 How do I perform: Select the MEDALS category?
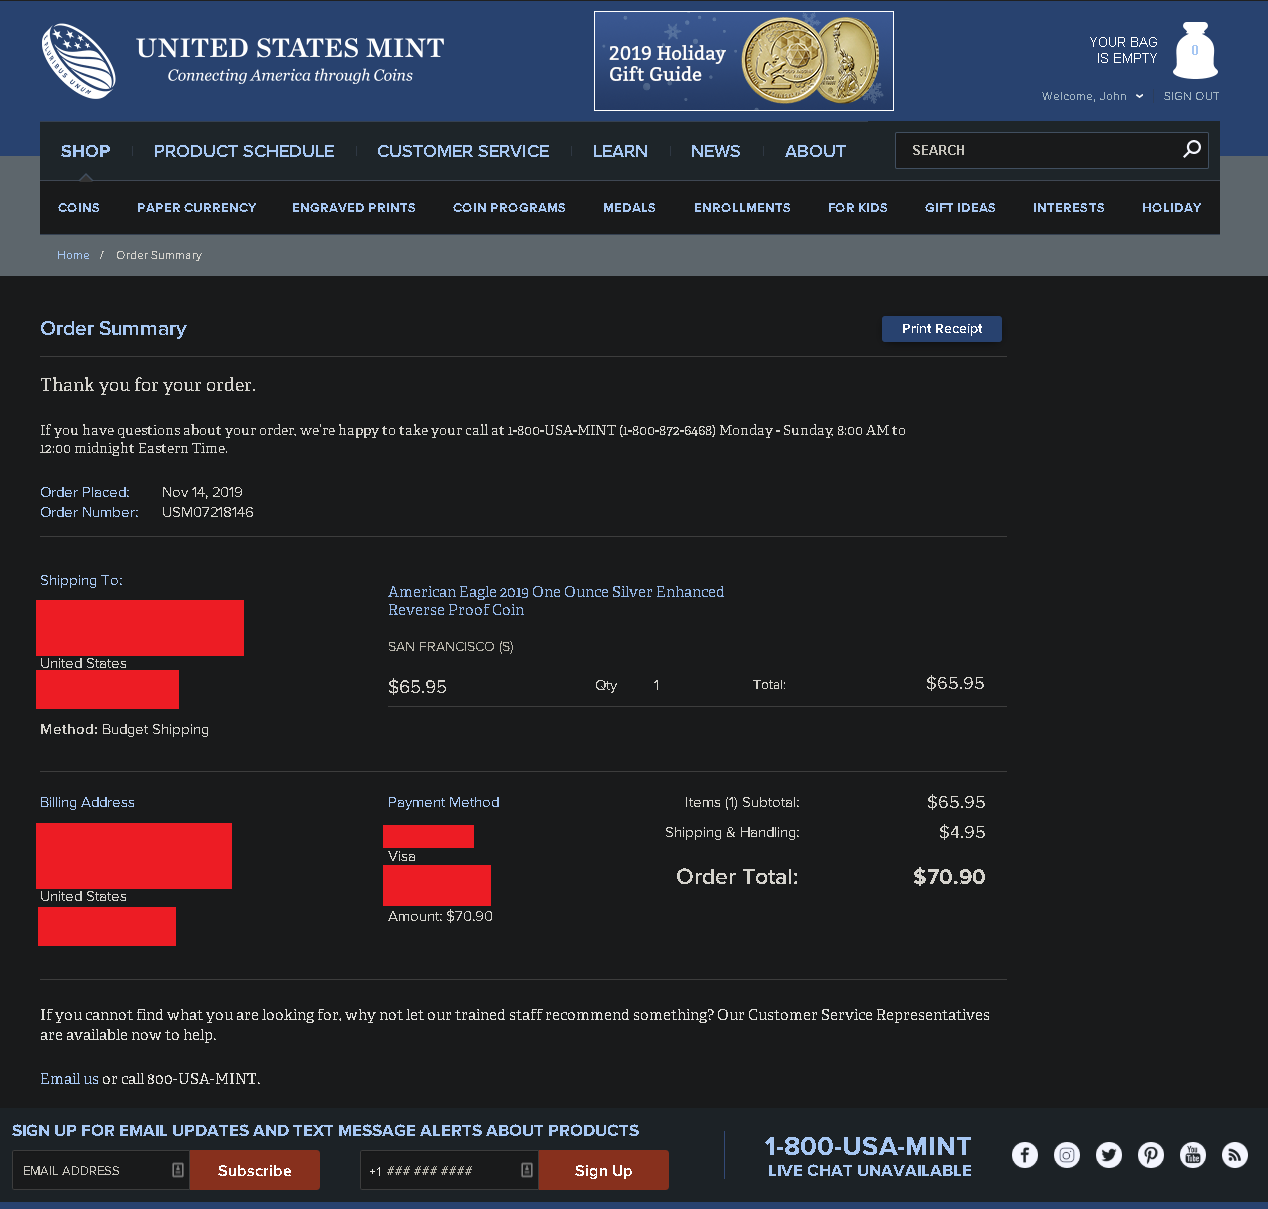click(629, 207)
